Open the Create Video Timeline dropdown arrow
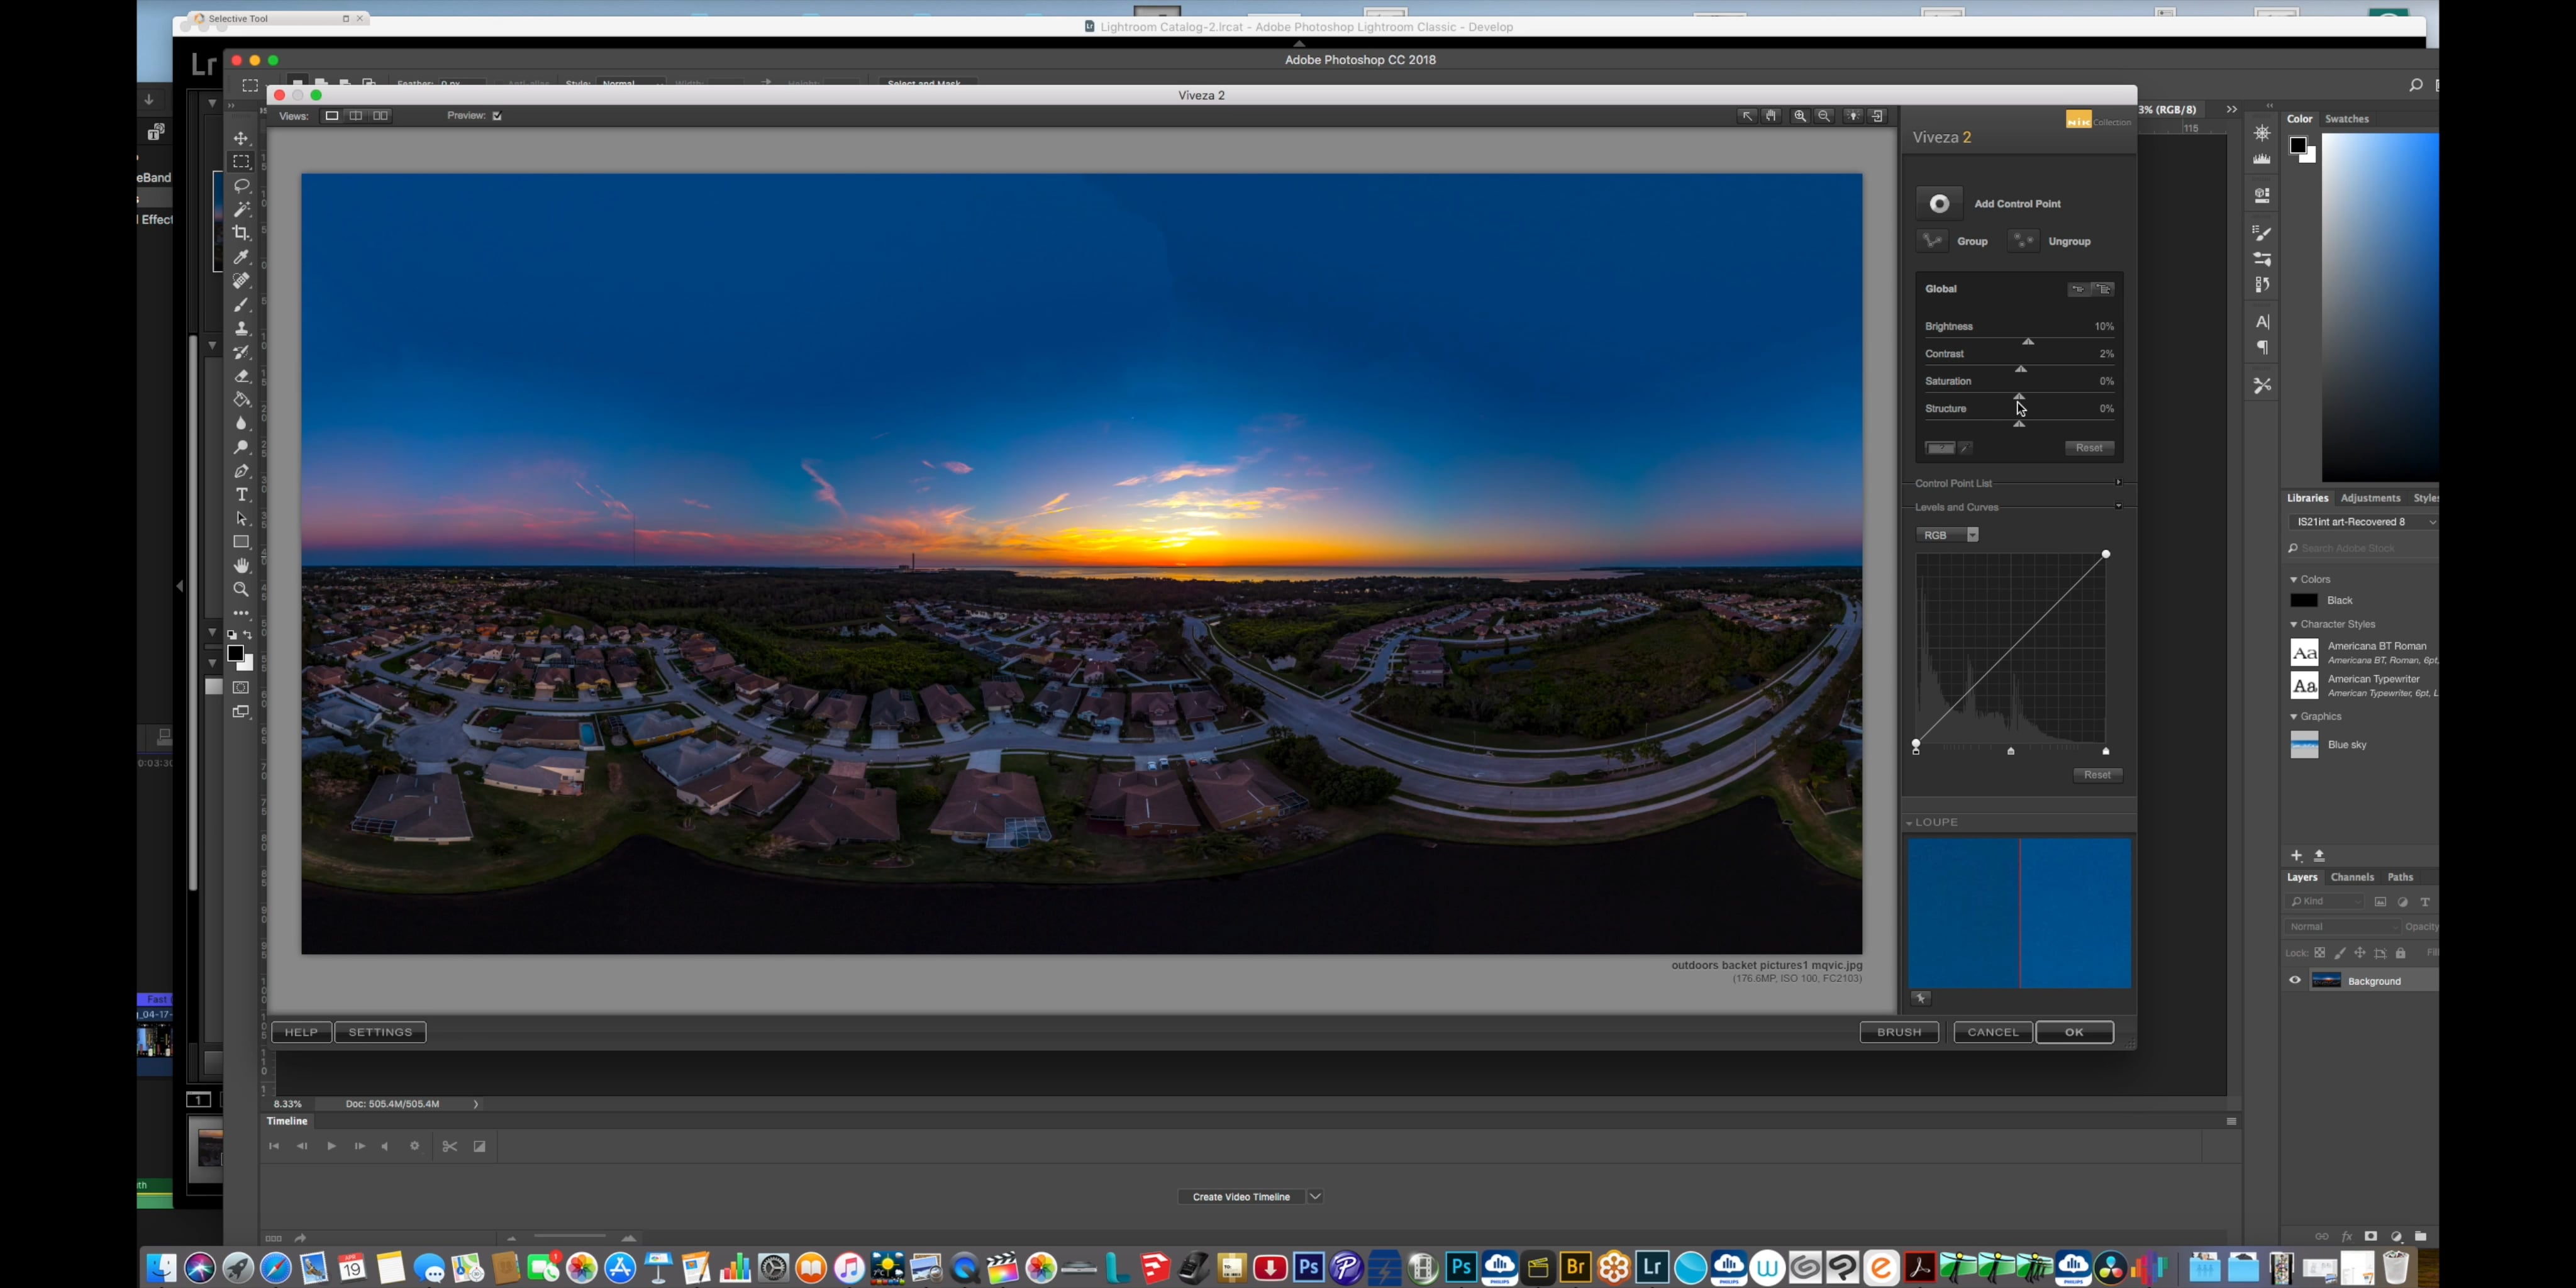Screen dimensions: 2576x1288 (1316, 1197)
